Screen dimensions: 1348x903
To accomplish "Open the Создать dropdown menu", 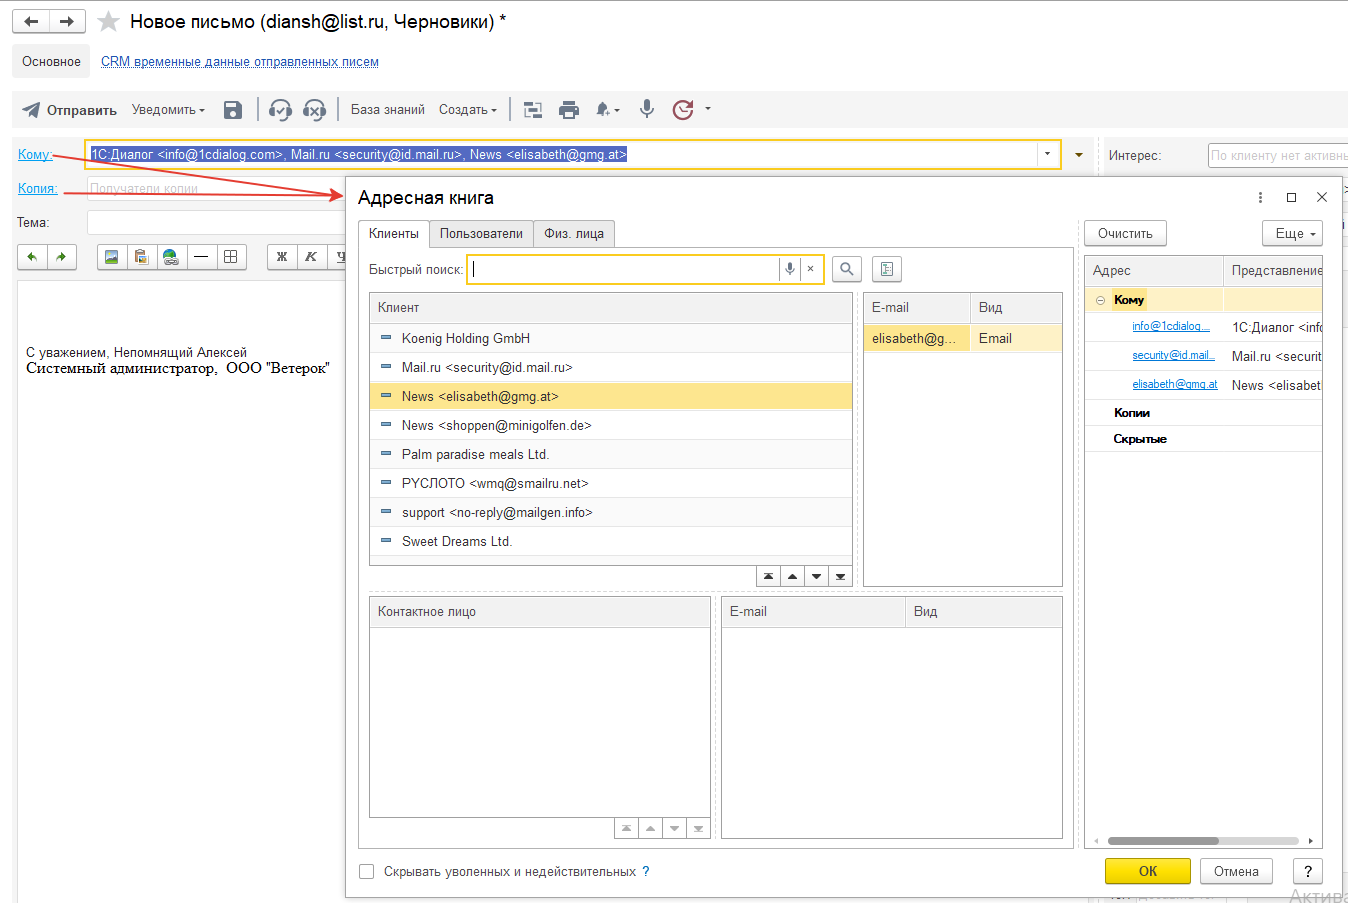I will 468,110.
